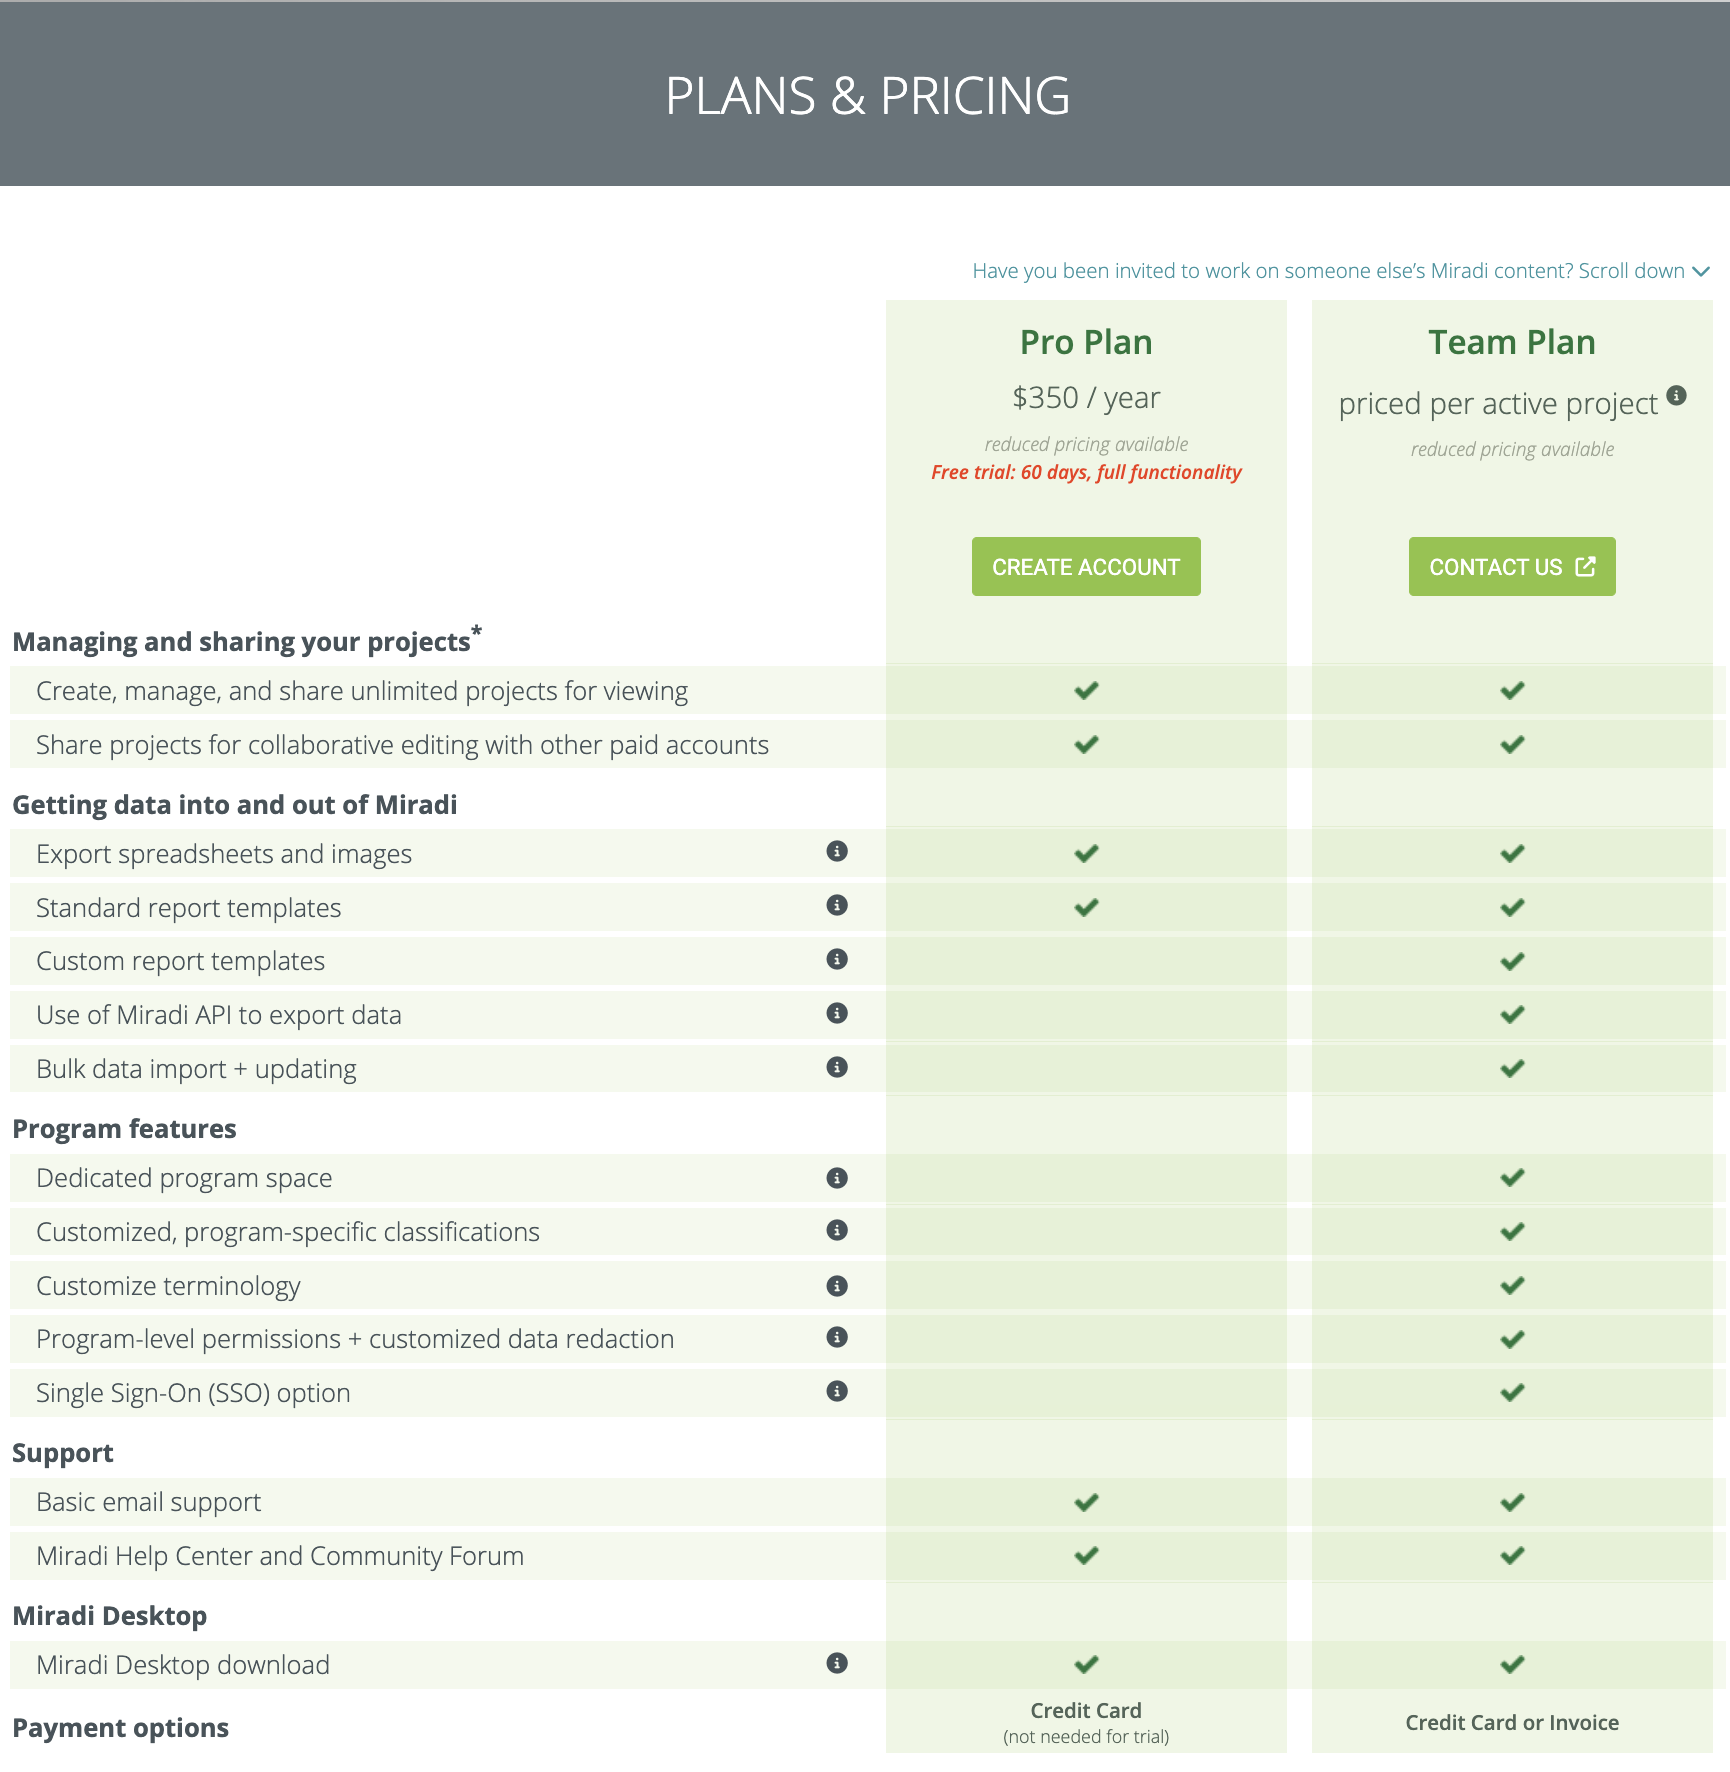The height and width of the screenshot is (1772, 1730).
Task: Click info icon for program-specific classifications
Action: pyautogui.click(x=837, y=1230)
